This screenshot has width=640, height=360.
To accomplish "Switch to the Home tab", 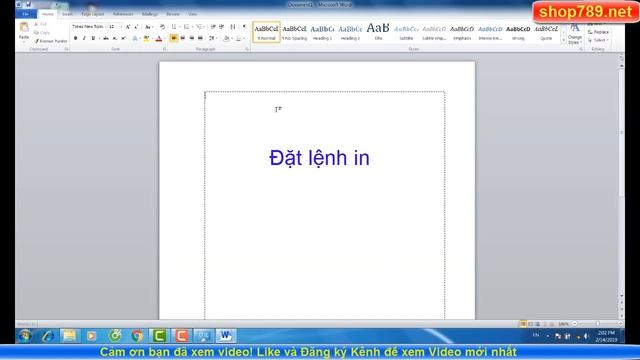I will [48, 14].
